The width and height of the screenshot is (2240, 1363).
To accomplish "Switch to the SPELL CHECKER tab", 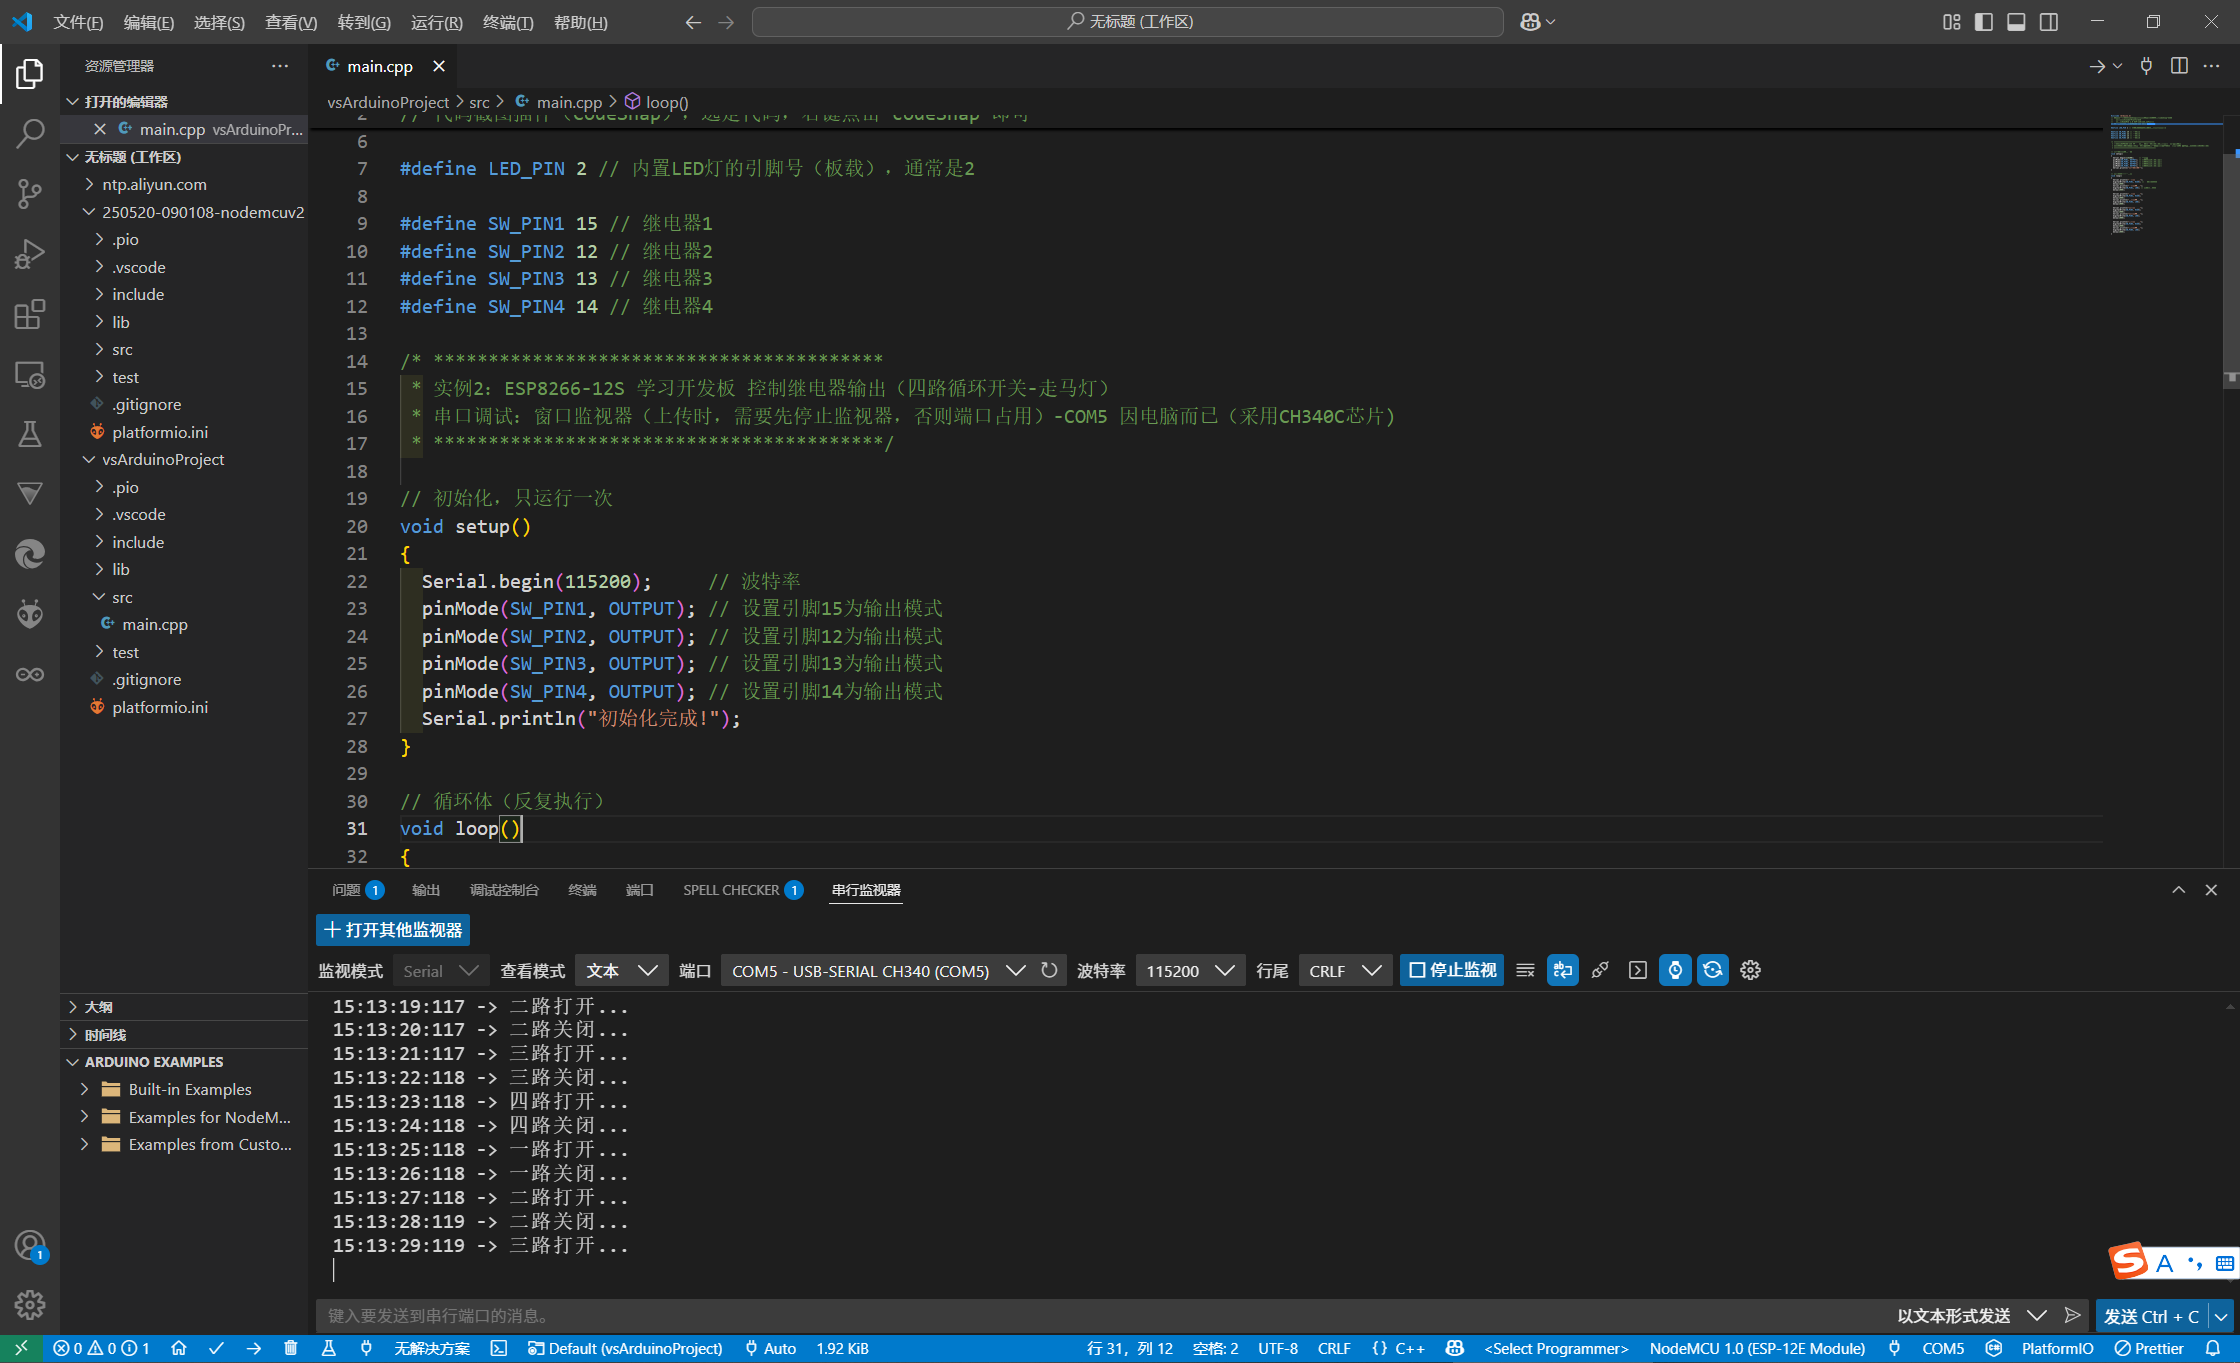I will point(731,890).
